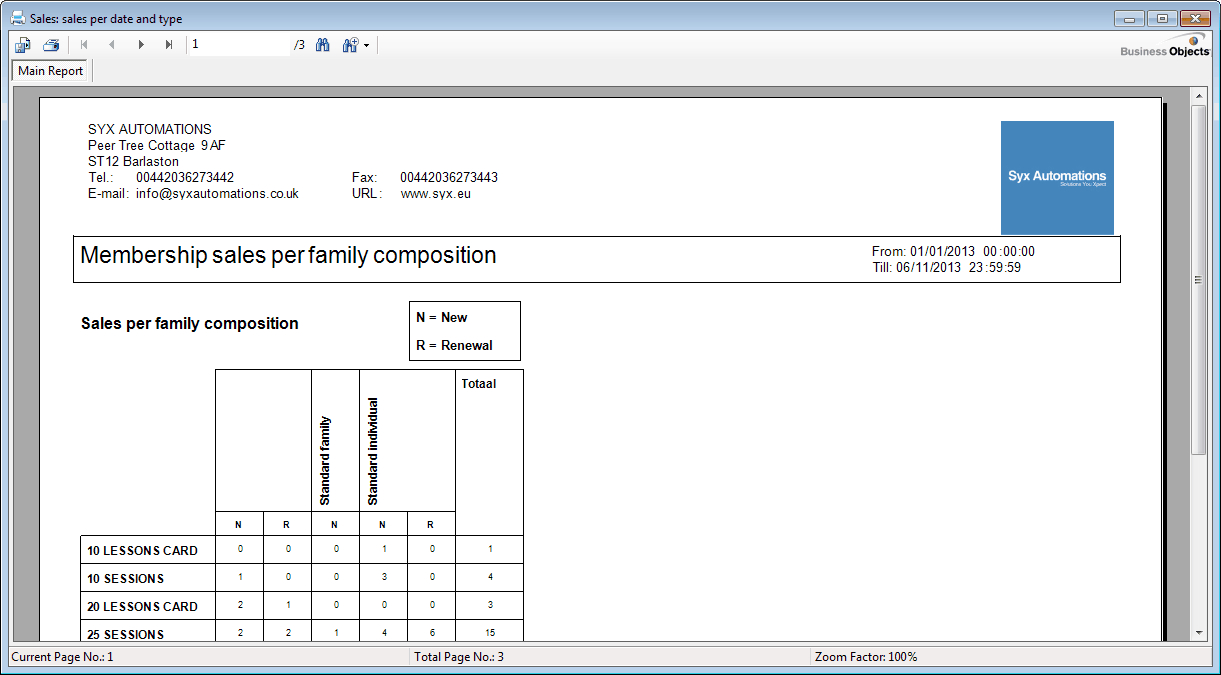Image resolution: width=1221 pixels, height=675 pixels.
Task: Jump to the last page
Action: (x=169, y=45)
